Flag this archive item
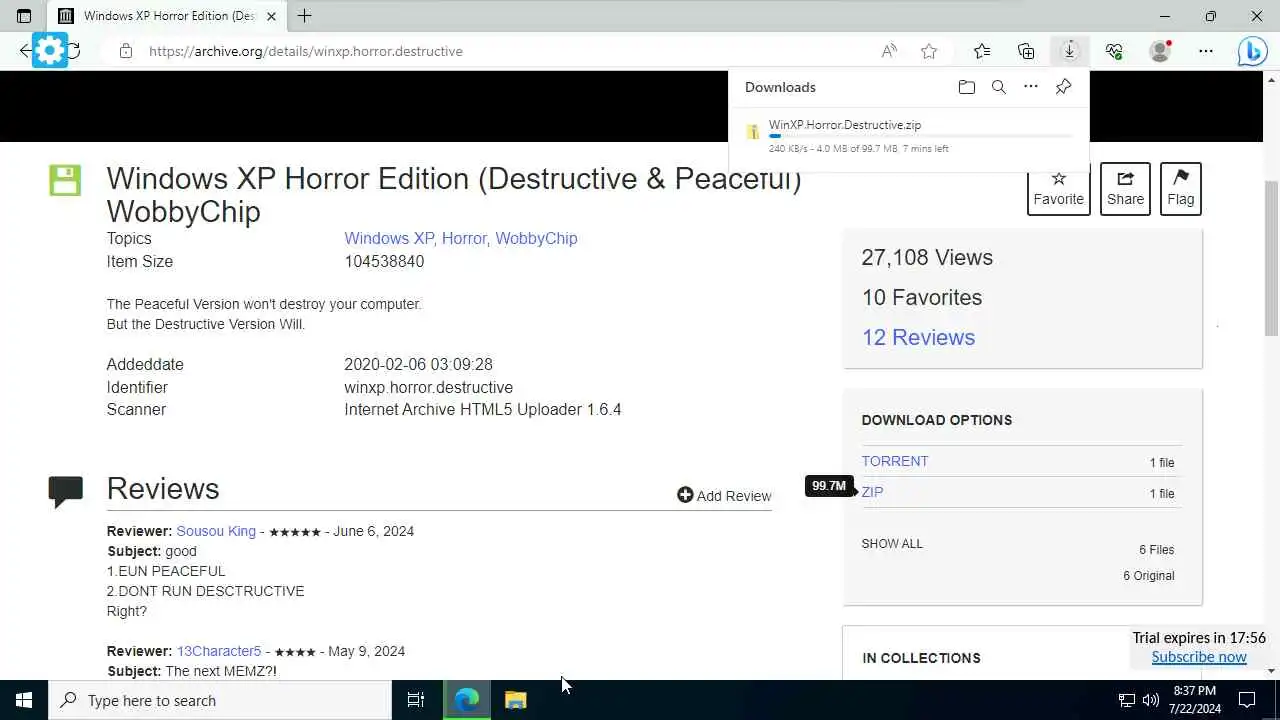This screenshot has height=720, width=1280. coord(1181,188)
